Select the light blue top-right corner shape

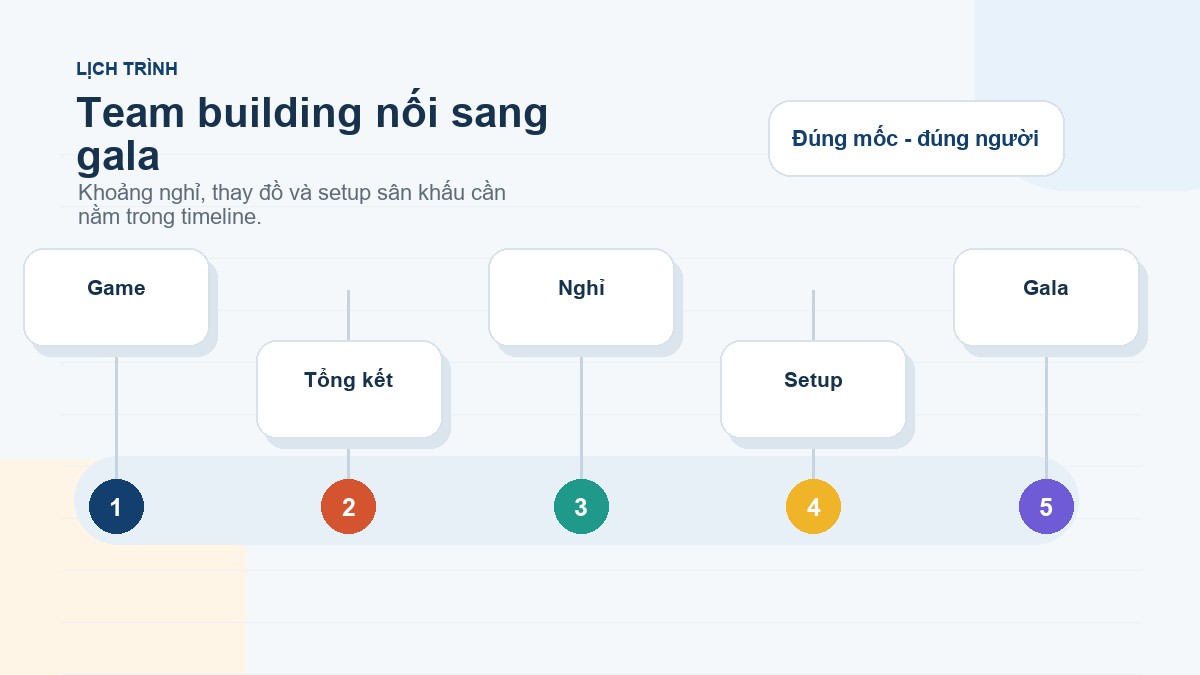point(1087,95)
